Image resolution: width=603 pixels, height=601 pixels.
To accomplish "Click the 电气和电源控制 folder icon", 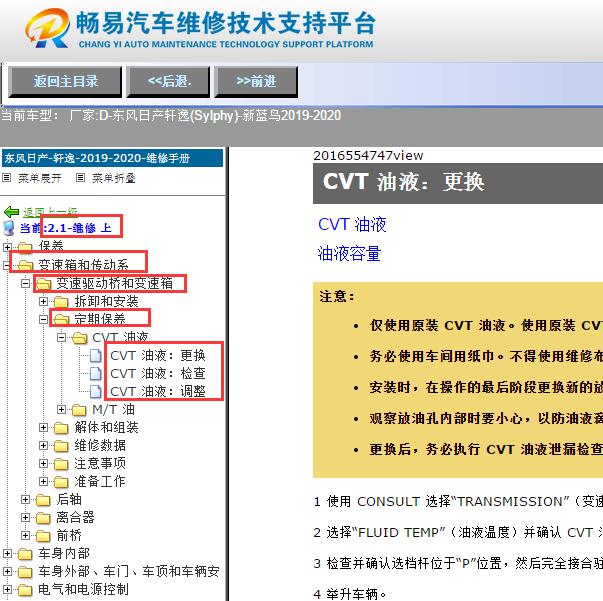I will click(x=25, y=590).
